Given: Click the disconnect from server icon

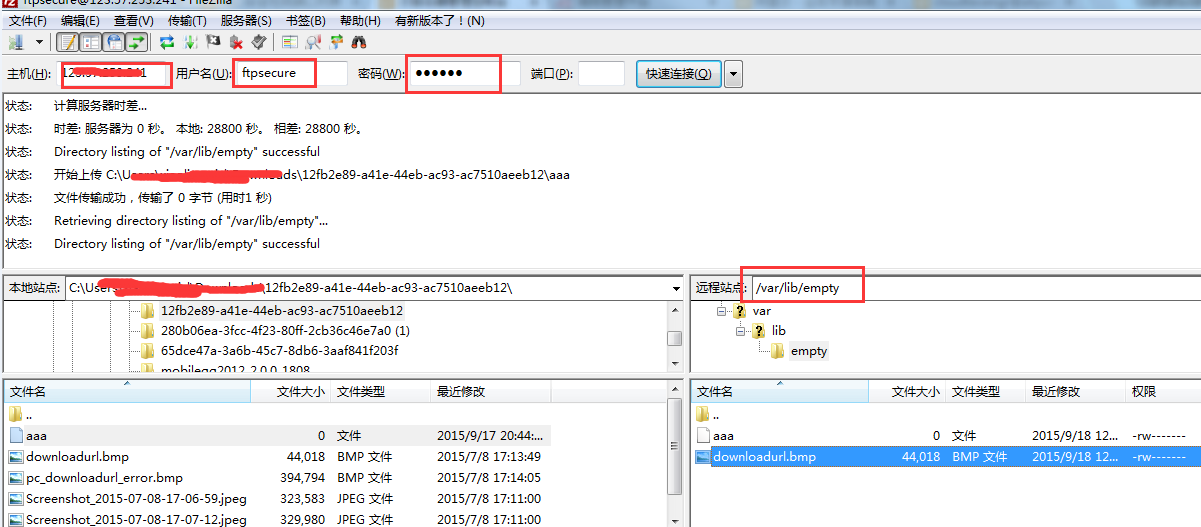Looking at the screenshot, I should [236, 42].
